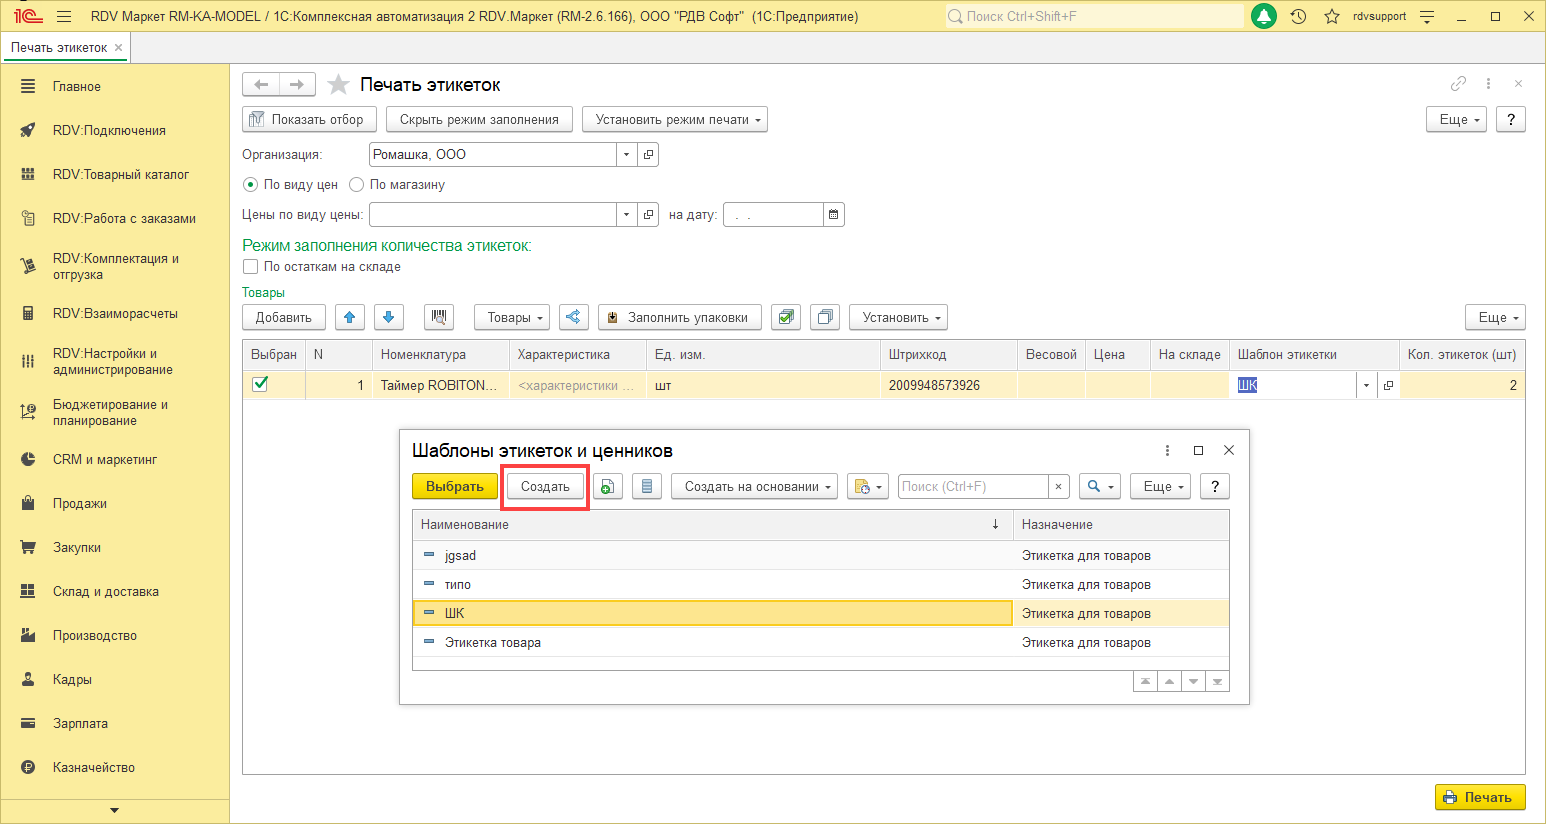Open the notifications bell icon
This screenshot has height=824, width=1546.
coord(1264,16)
